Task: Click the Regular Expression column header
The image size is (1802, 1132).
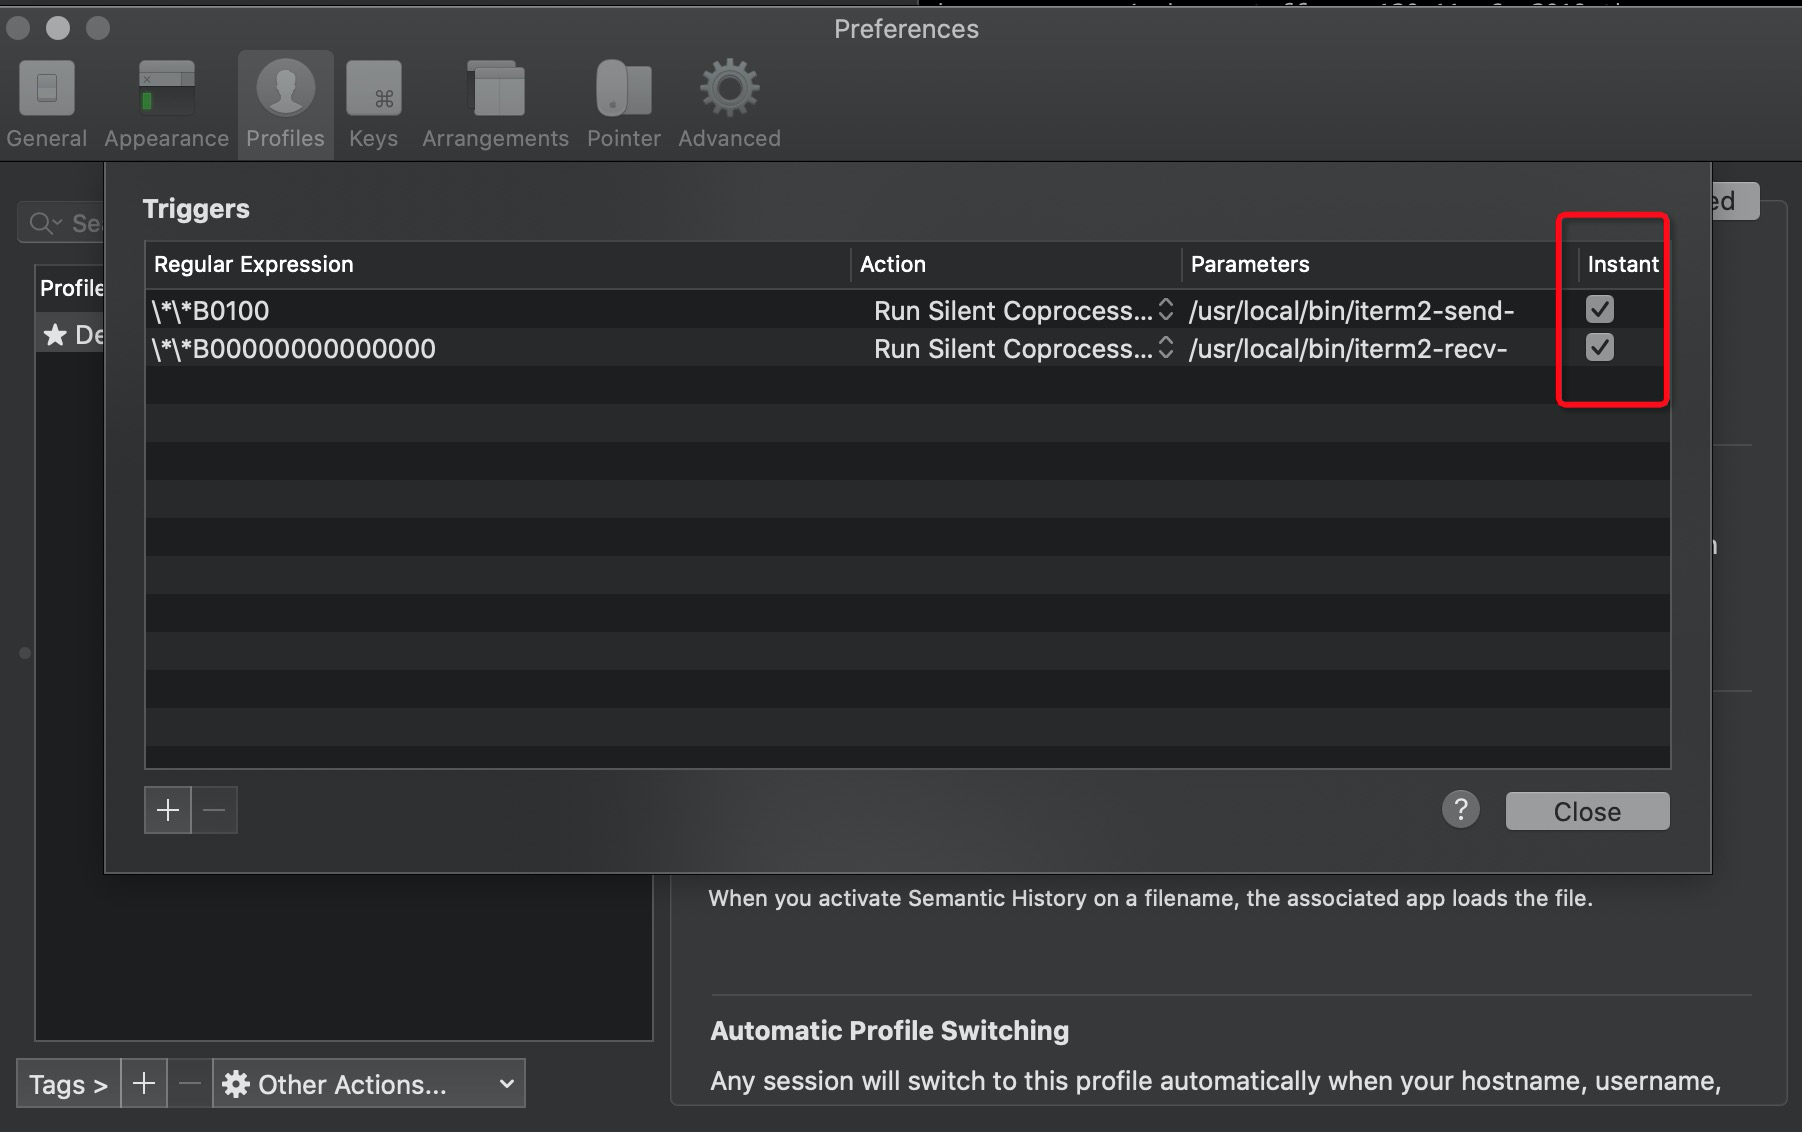Action: click(x=498, y=264)
